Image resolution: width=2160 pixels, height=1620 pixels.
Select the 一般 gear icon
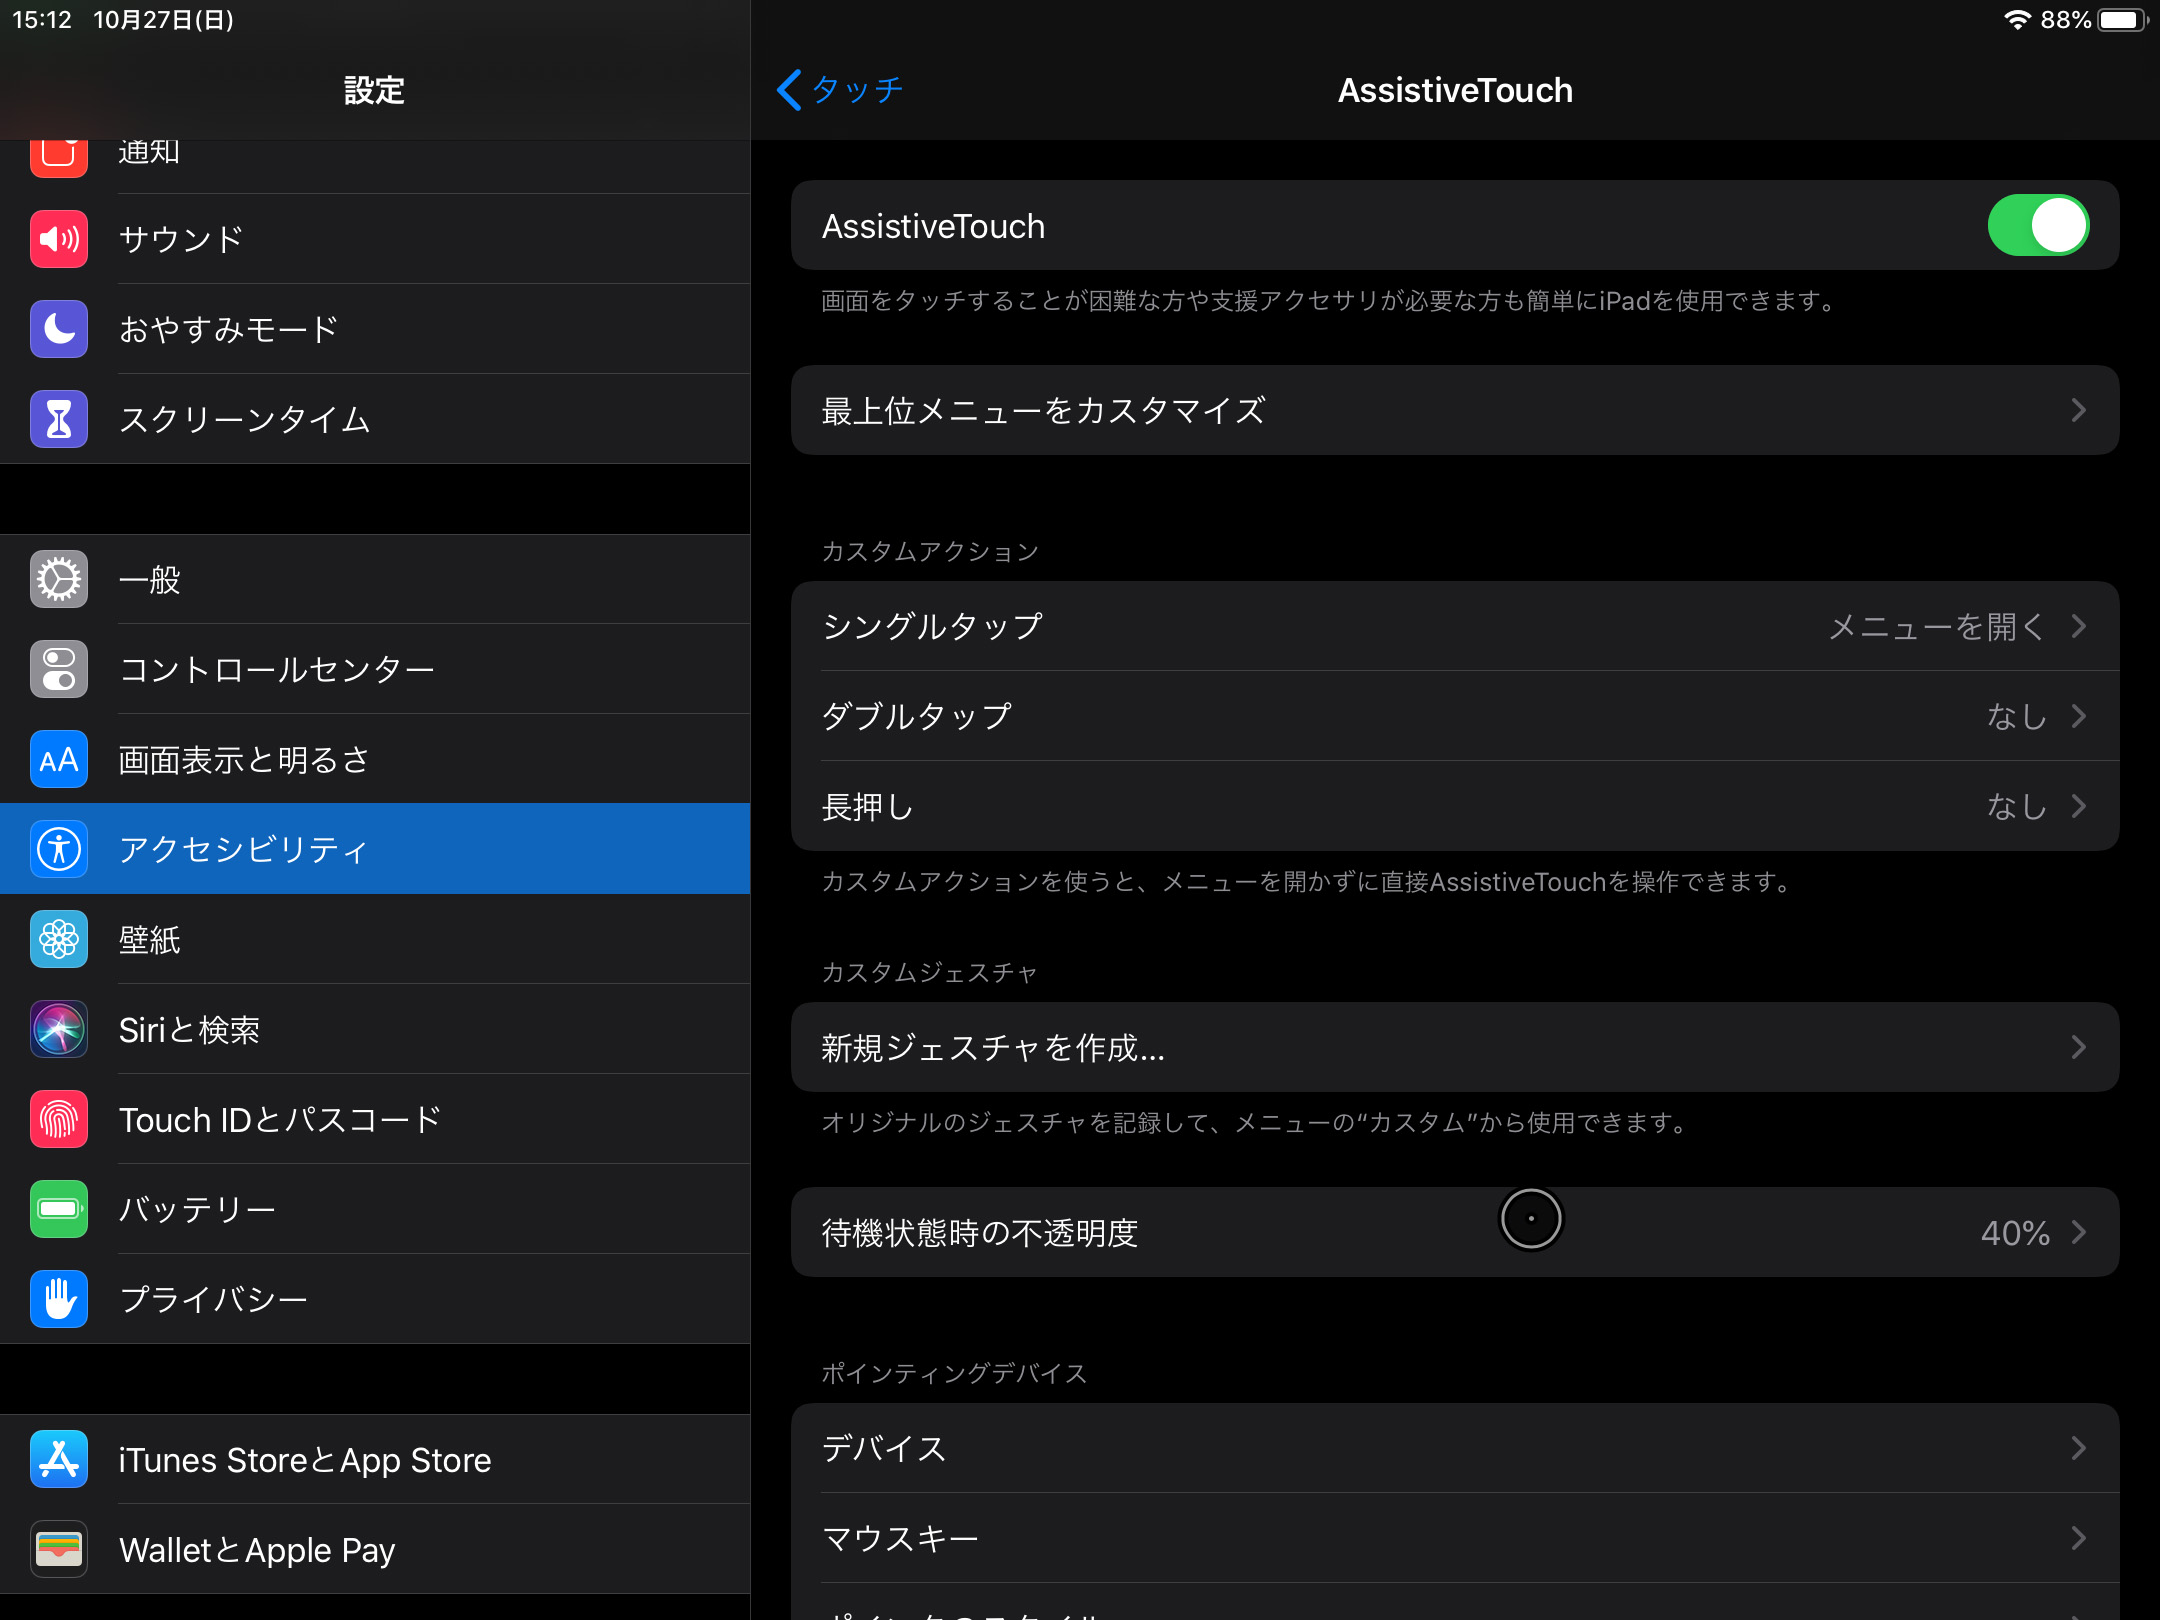(x=58, y=579)
